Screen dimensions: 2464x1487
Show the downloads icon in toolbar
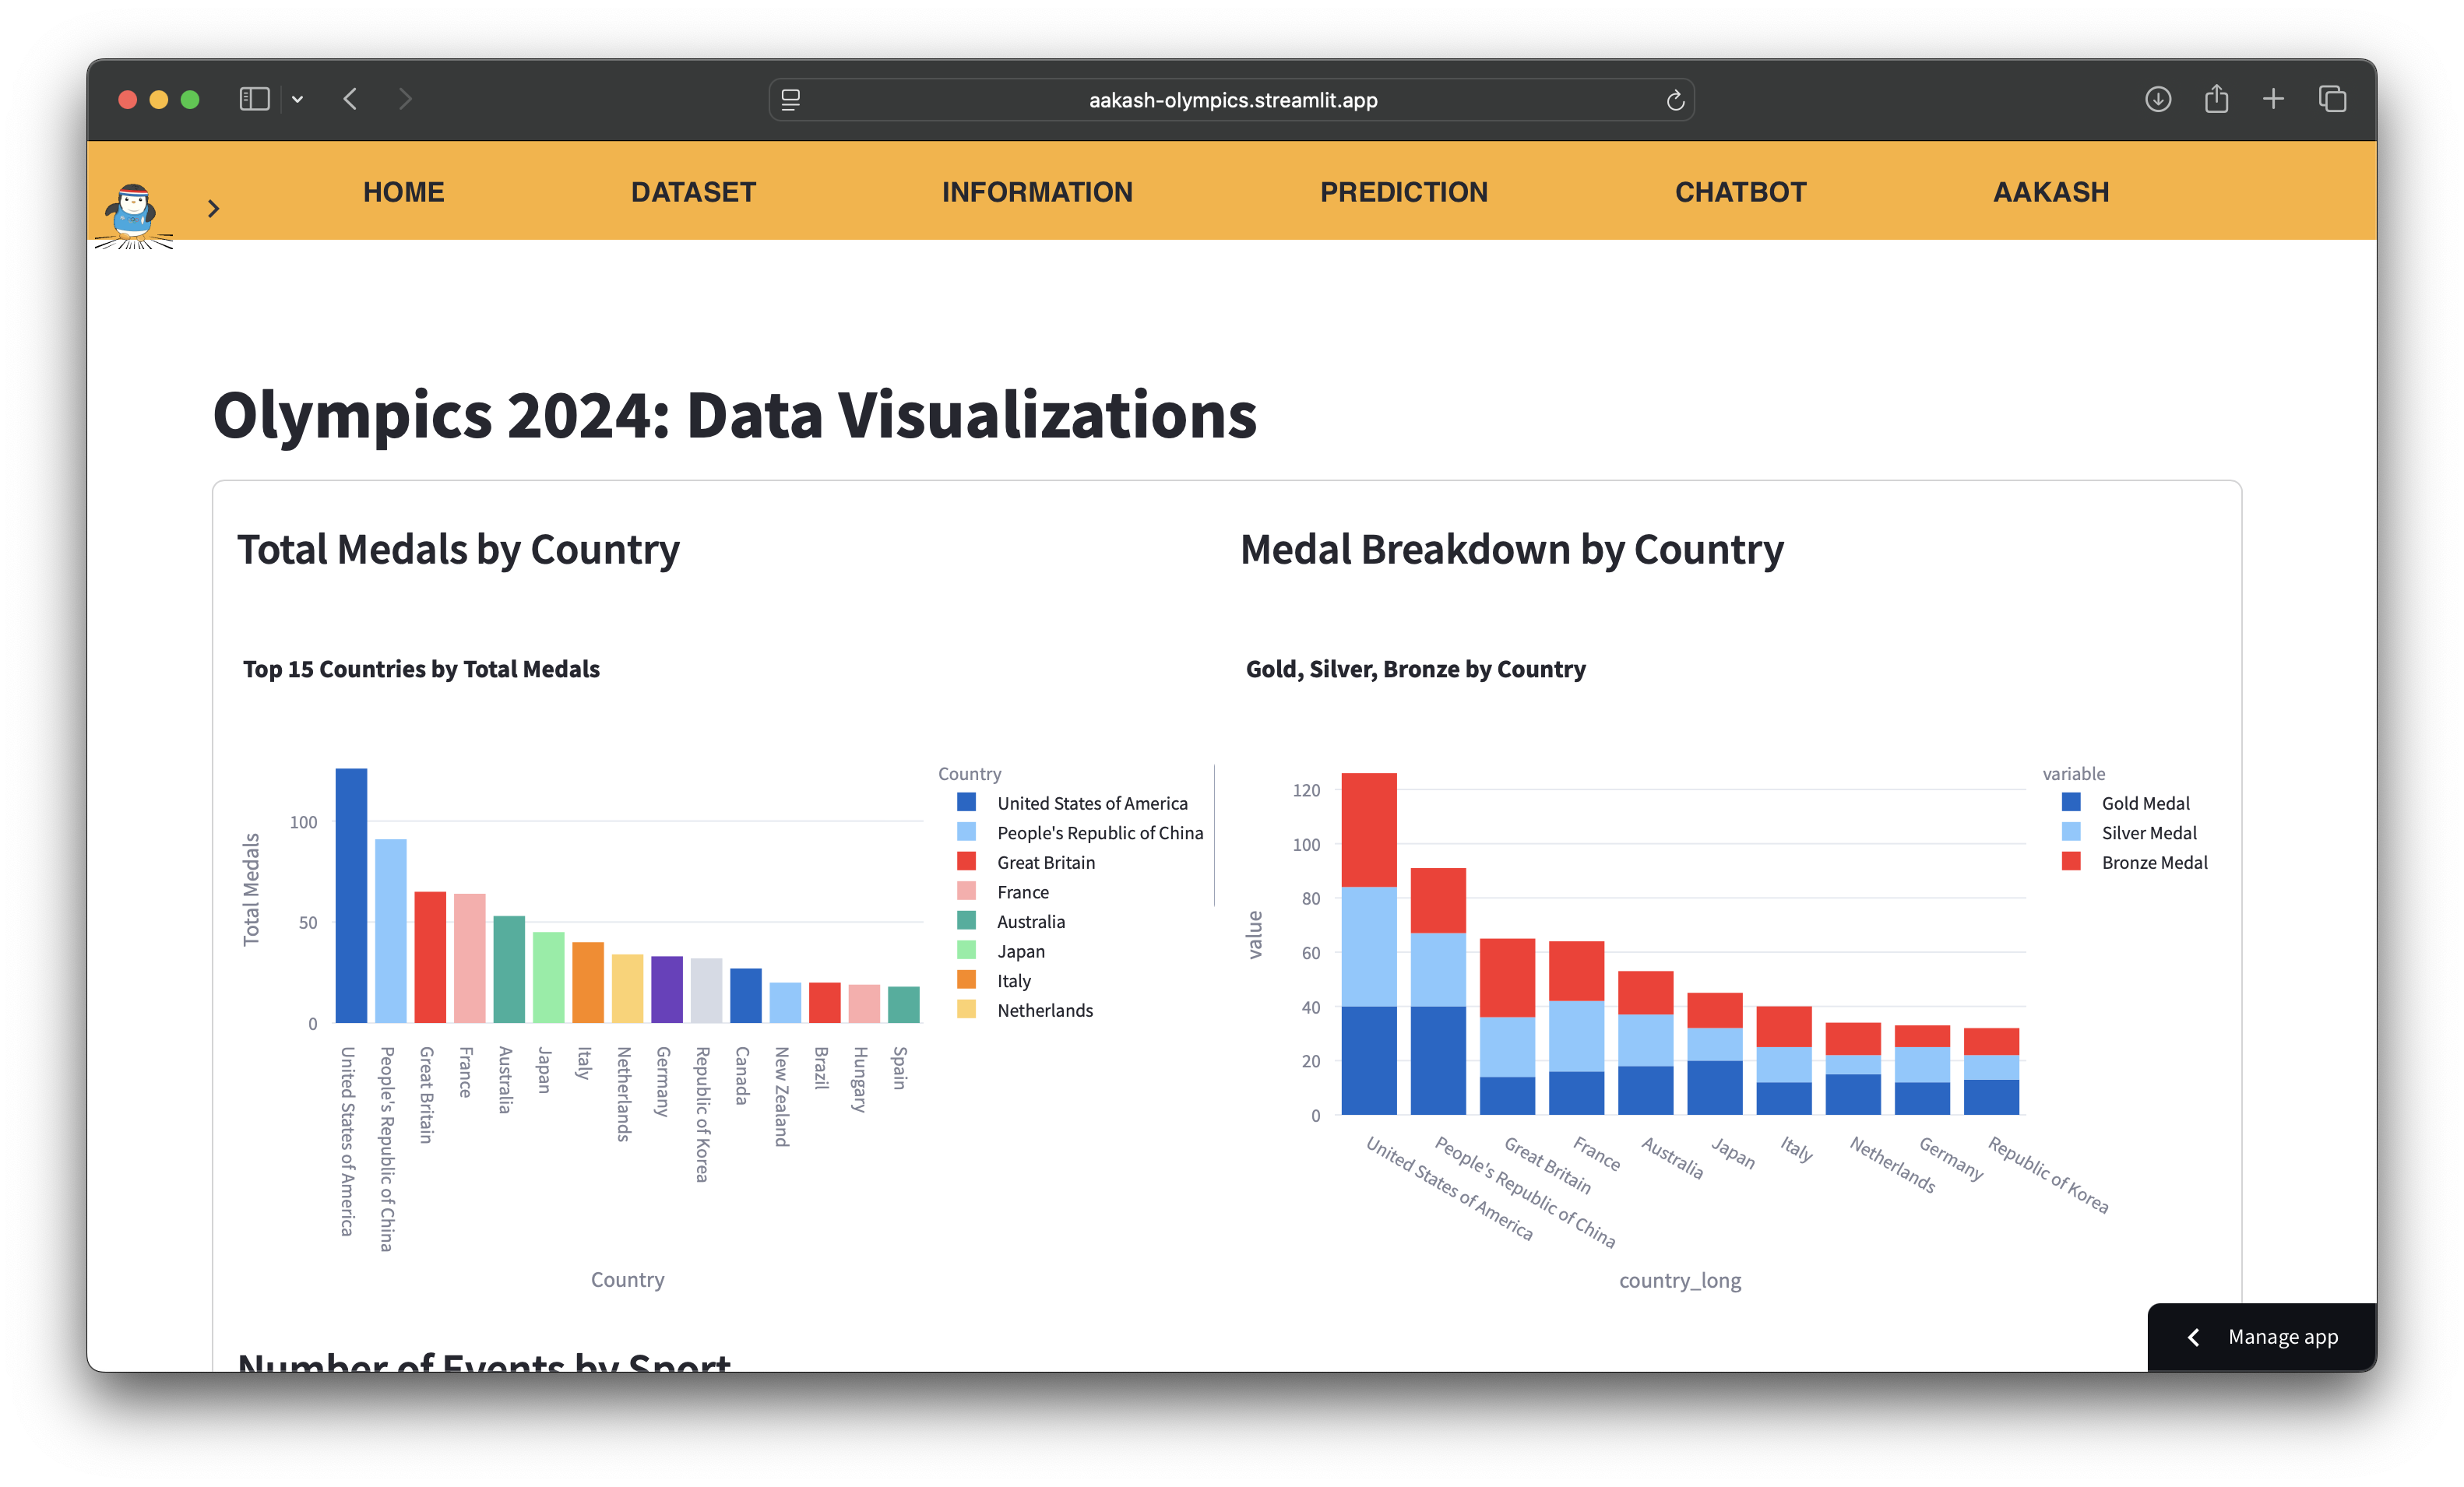click(2157, 99)
